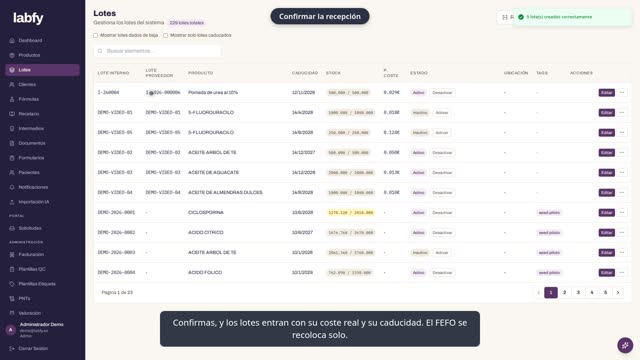The height and width of the screenshot is (360, 640).
Task: Click into the Buscar elementos search field
Action: click(x=158, y=51)
